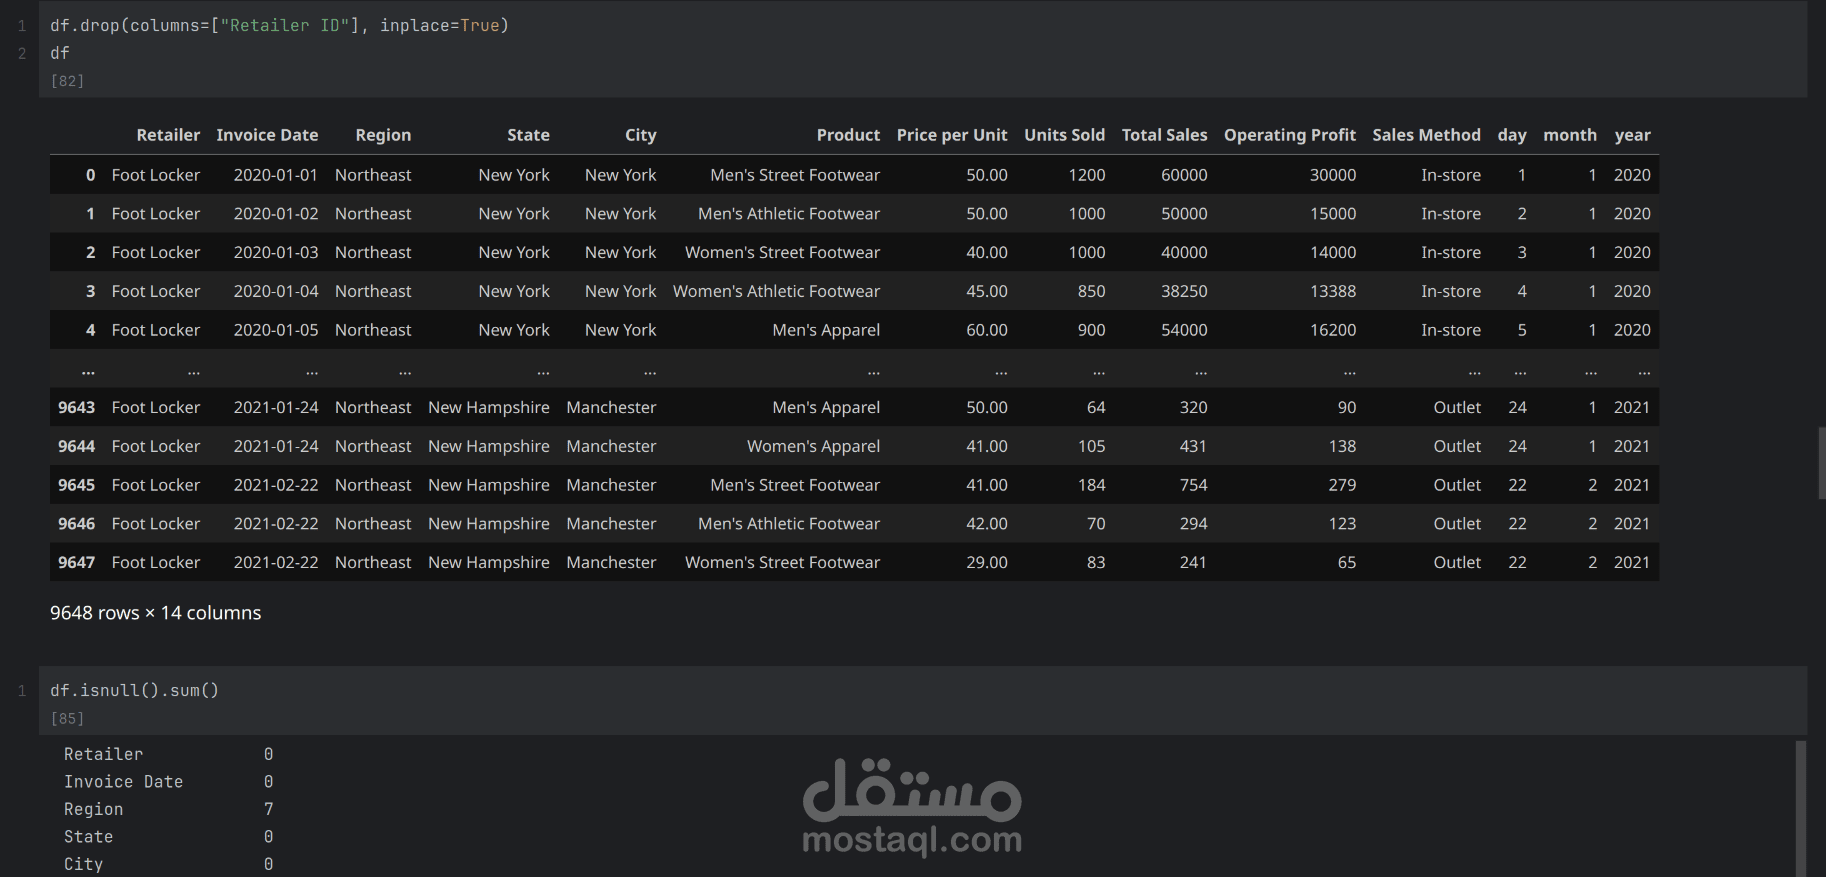Click the Price per Unit column header
The image size is (1826, 877).
click(x=952, y=135)
